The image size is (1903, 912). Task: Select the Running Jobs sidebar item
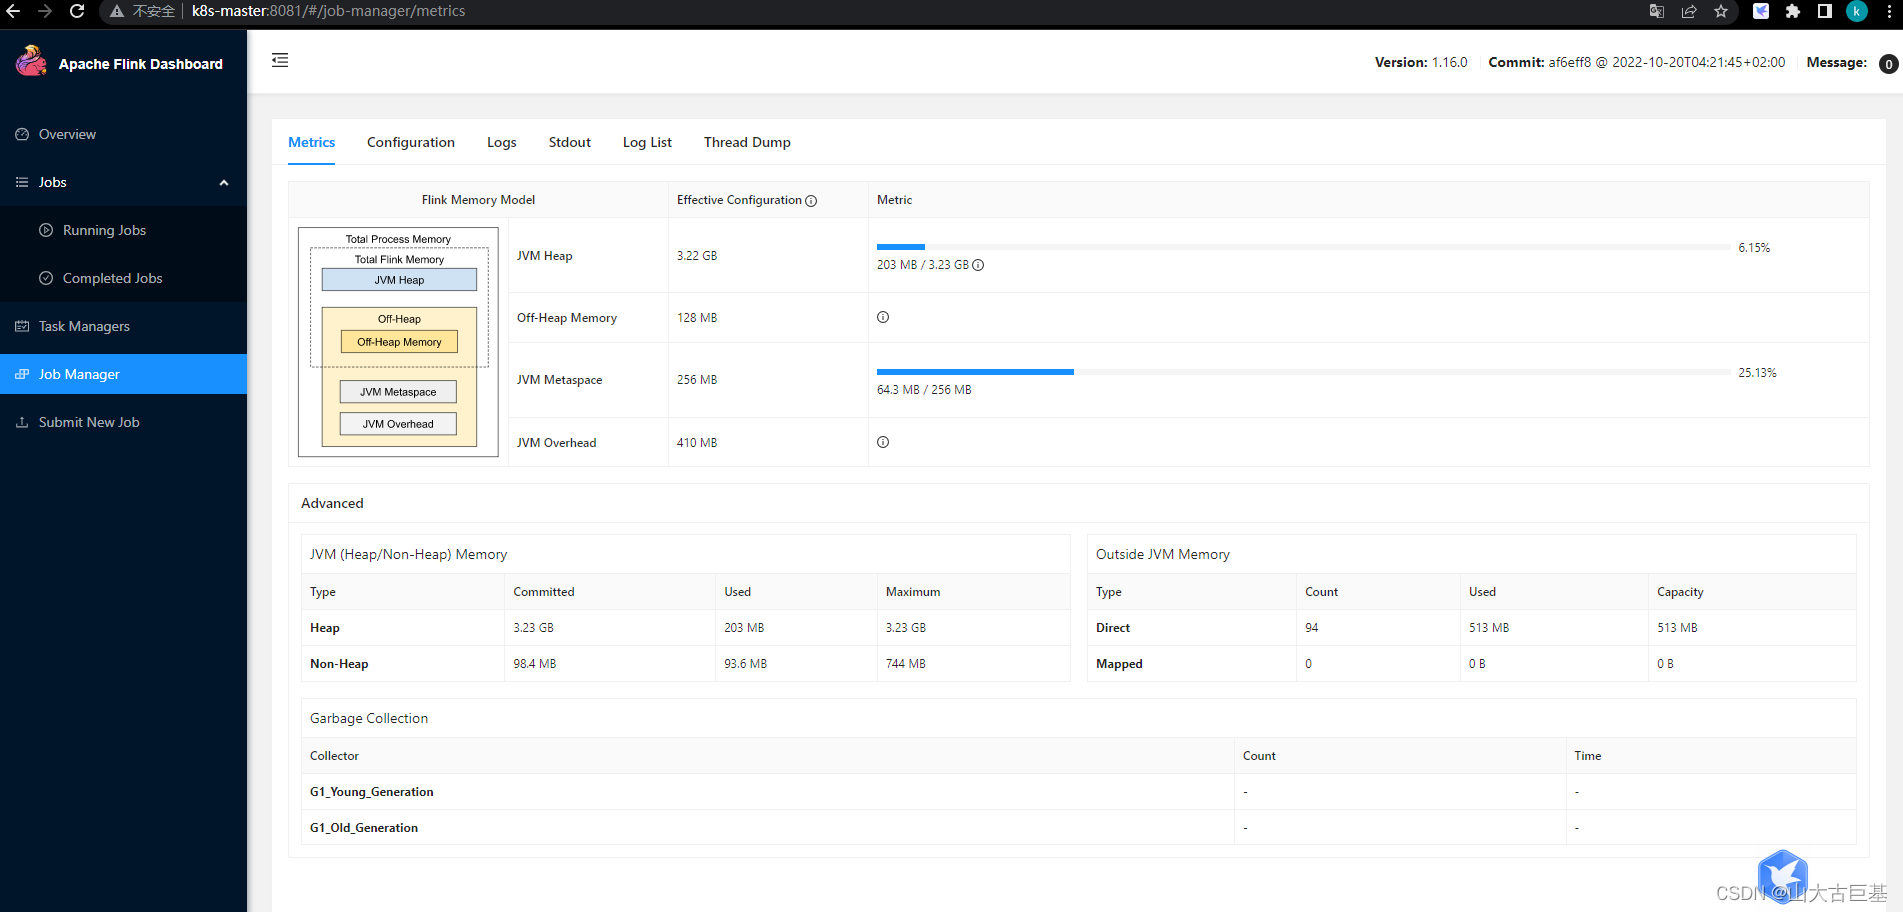click(x=103, y=230)
